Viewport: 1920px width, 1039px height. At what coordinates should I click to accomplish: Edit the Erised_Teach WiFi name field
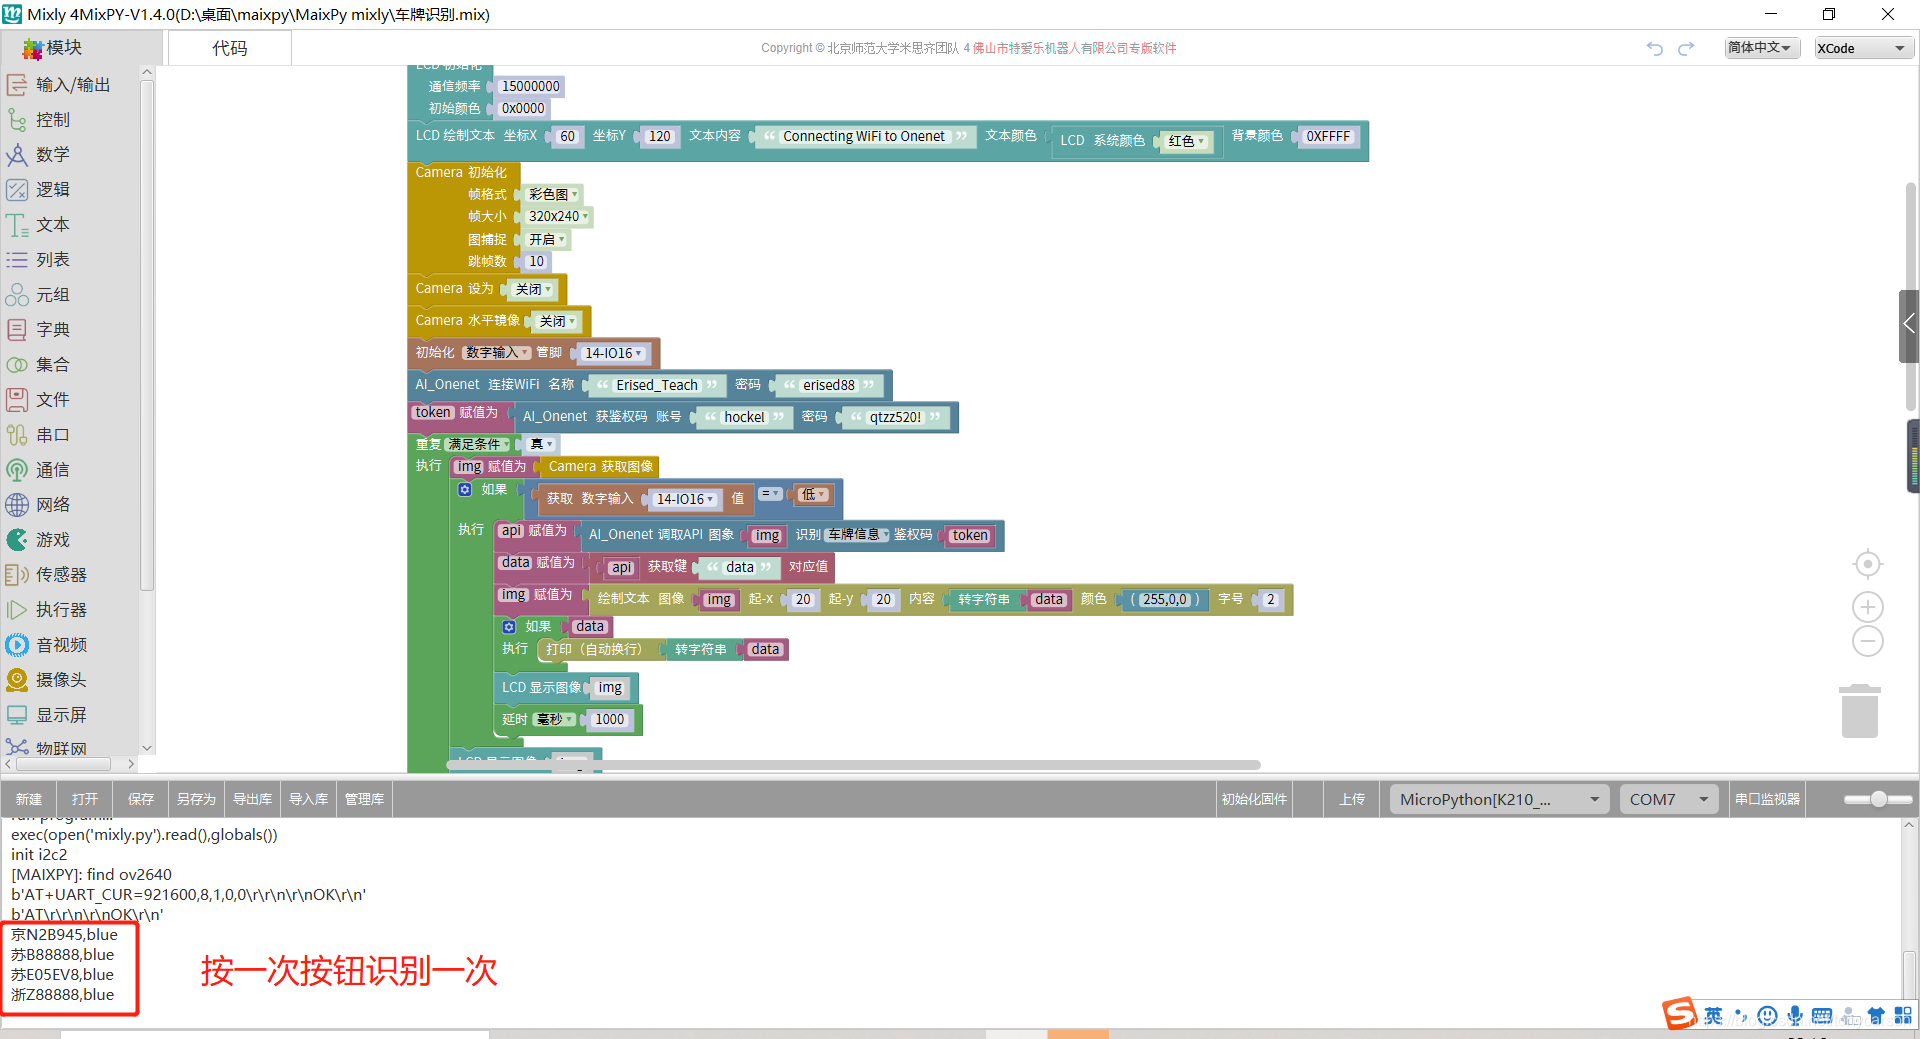[x=657, y=385]
